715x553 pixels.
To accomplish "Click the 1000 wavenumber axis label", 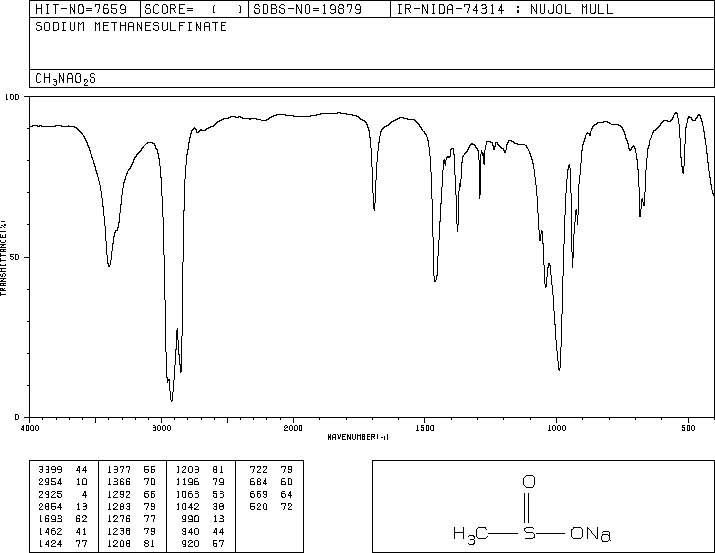I will [x=556, y=428].
